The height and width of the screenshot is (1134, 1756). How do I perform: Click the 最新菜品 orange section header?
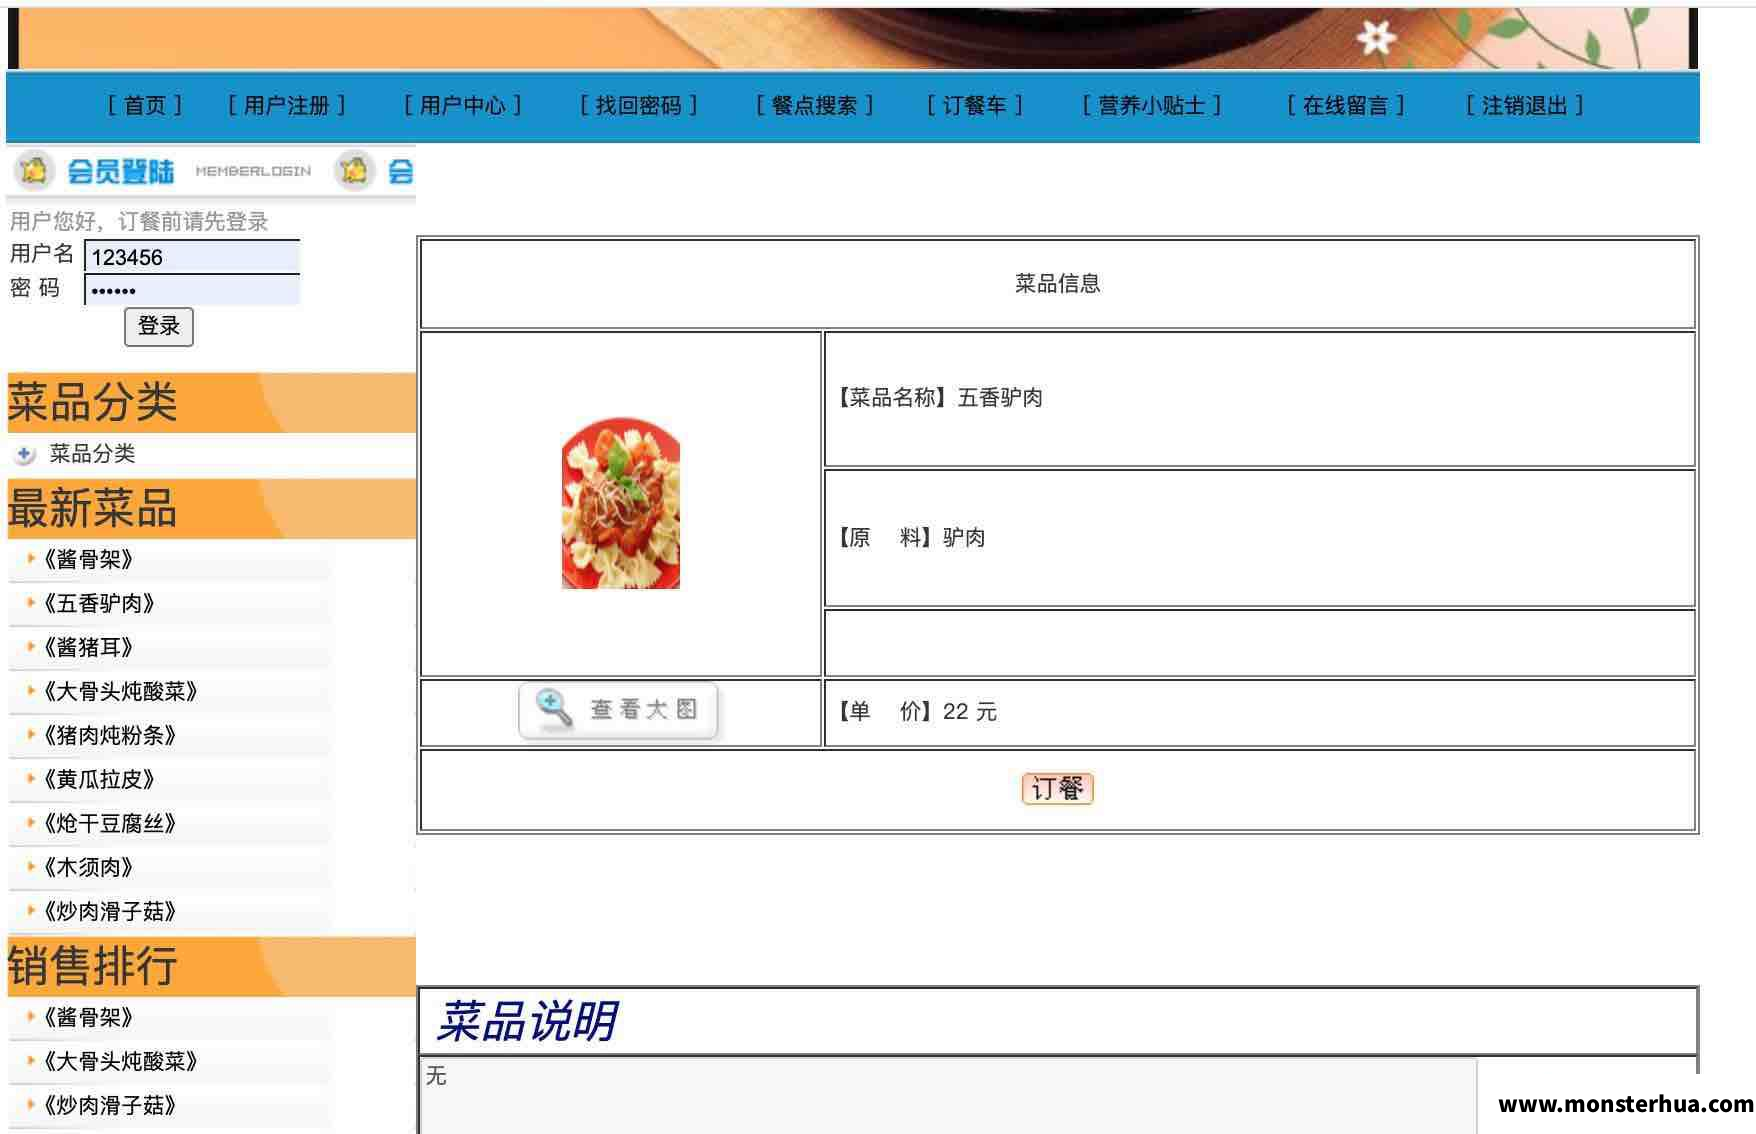click(211, 509)
